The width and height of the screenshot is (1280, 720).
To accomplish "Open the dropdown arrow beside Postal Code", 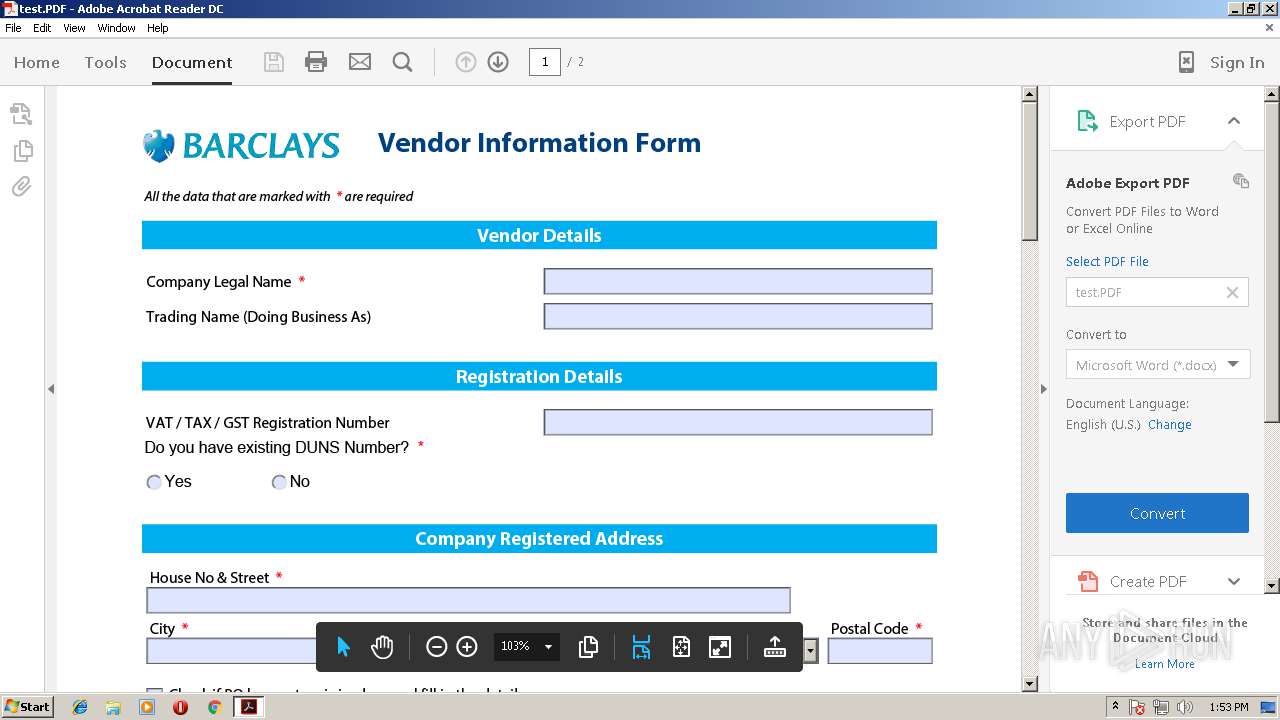I will point(811,651).
